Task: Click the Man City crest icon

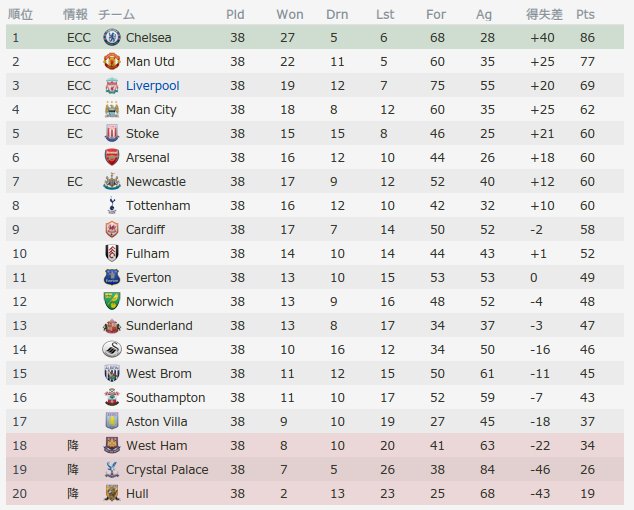Action: pos(112,109)
